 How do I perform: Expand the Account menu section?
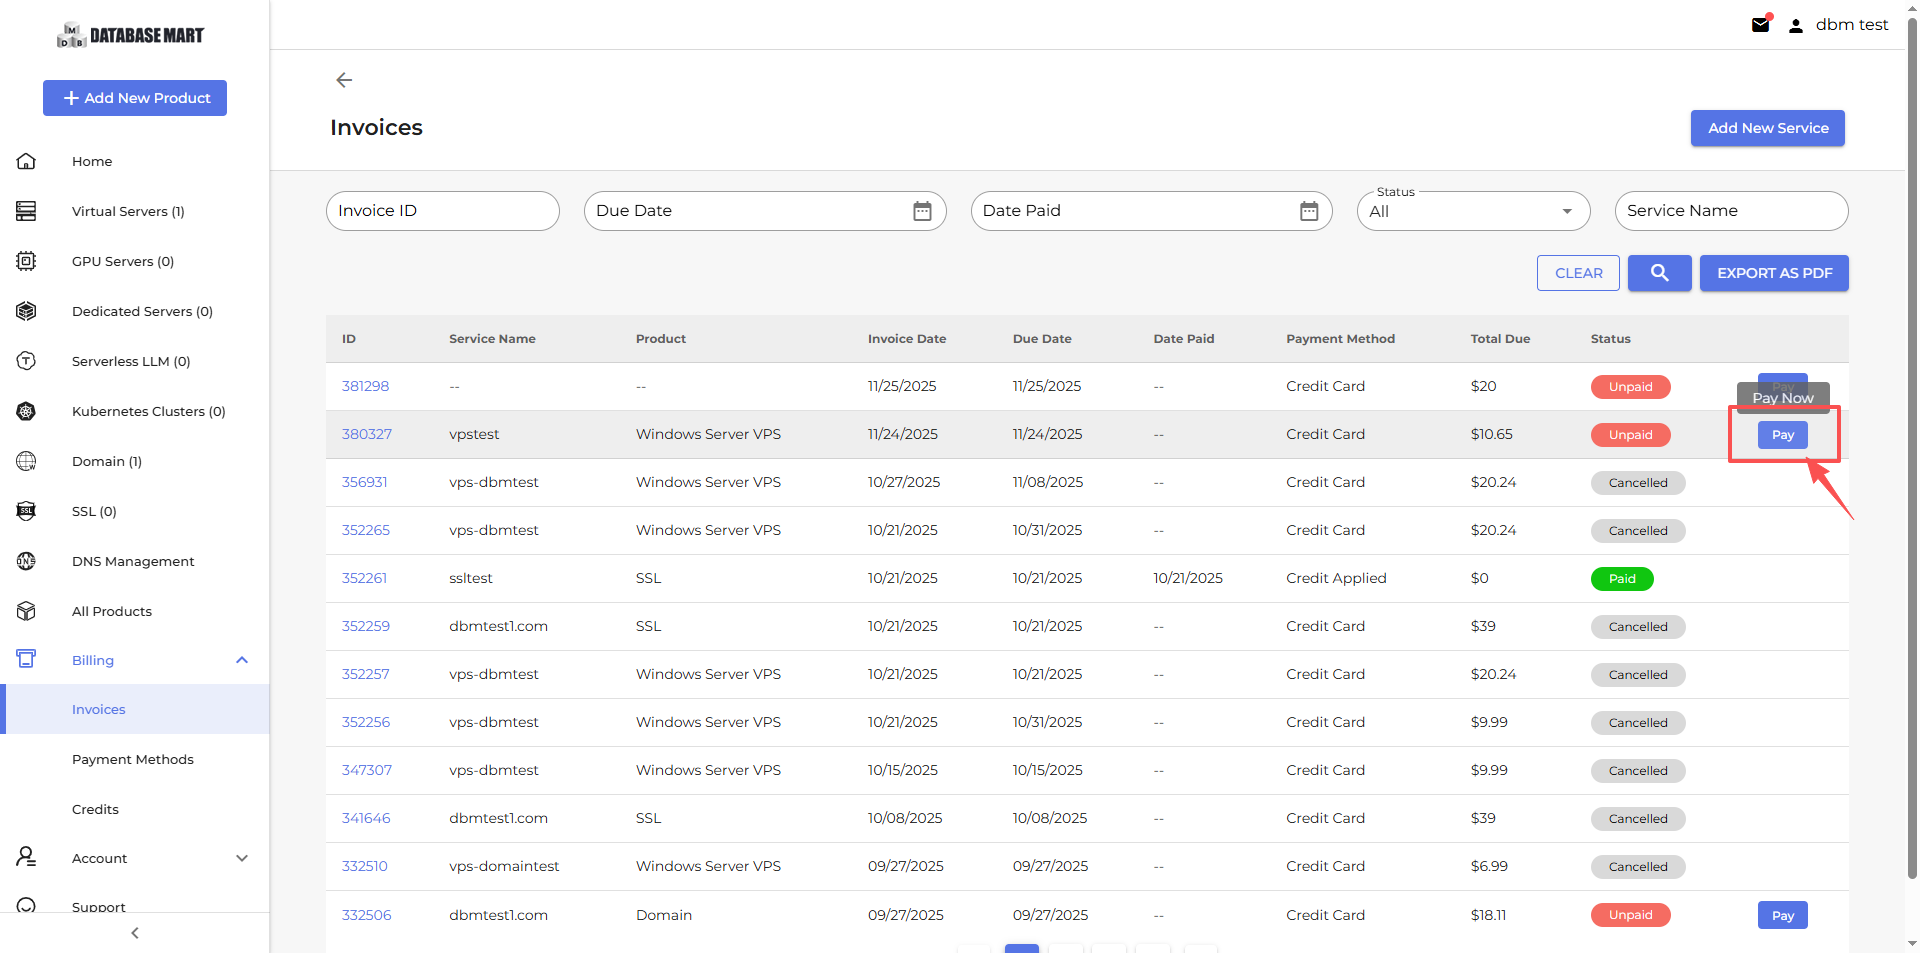click(x=242, y=858)
